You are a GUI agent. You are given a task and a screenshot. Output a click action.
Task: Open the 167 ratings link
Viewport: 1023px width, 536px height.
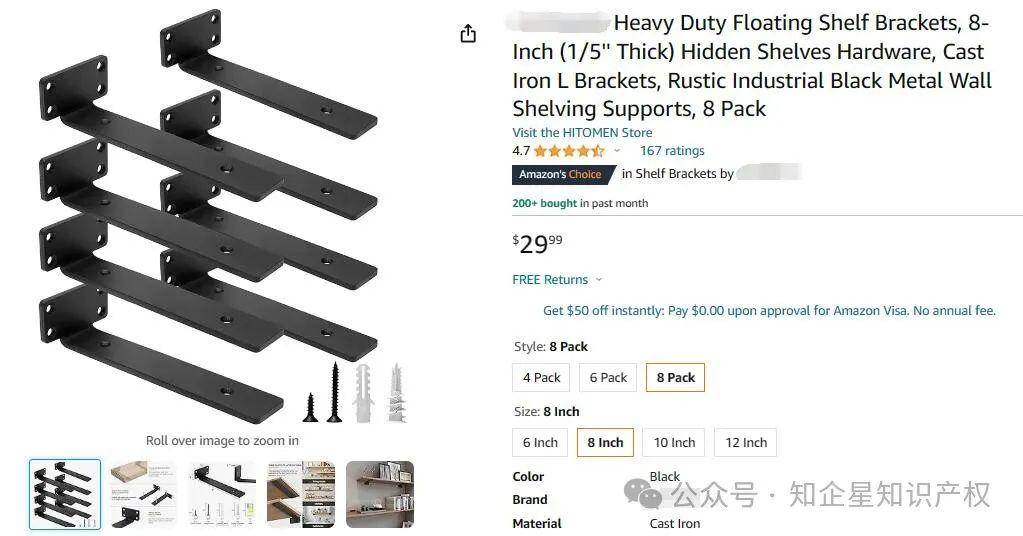click(x=672, y=151)
